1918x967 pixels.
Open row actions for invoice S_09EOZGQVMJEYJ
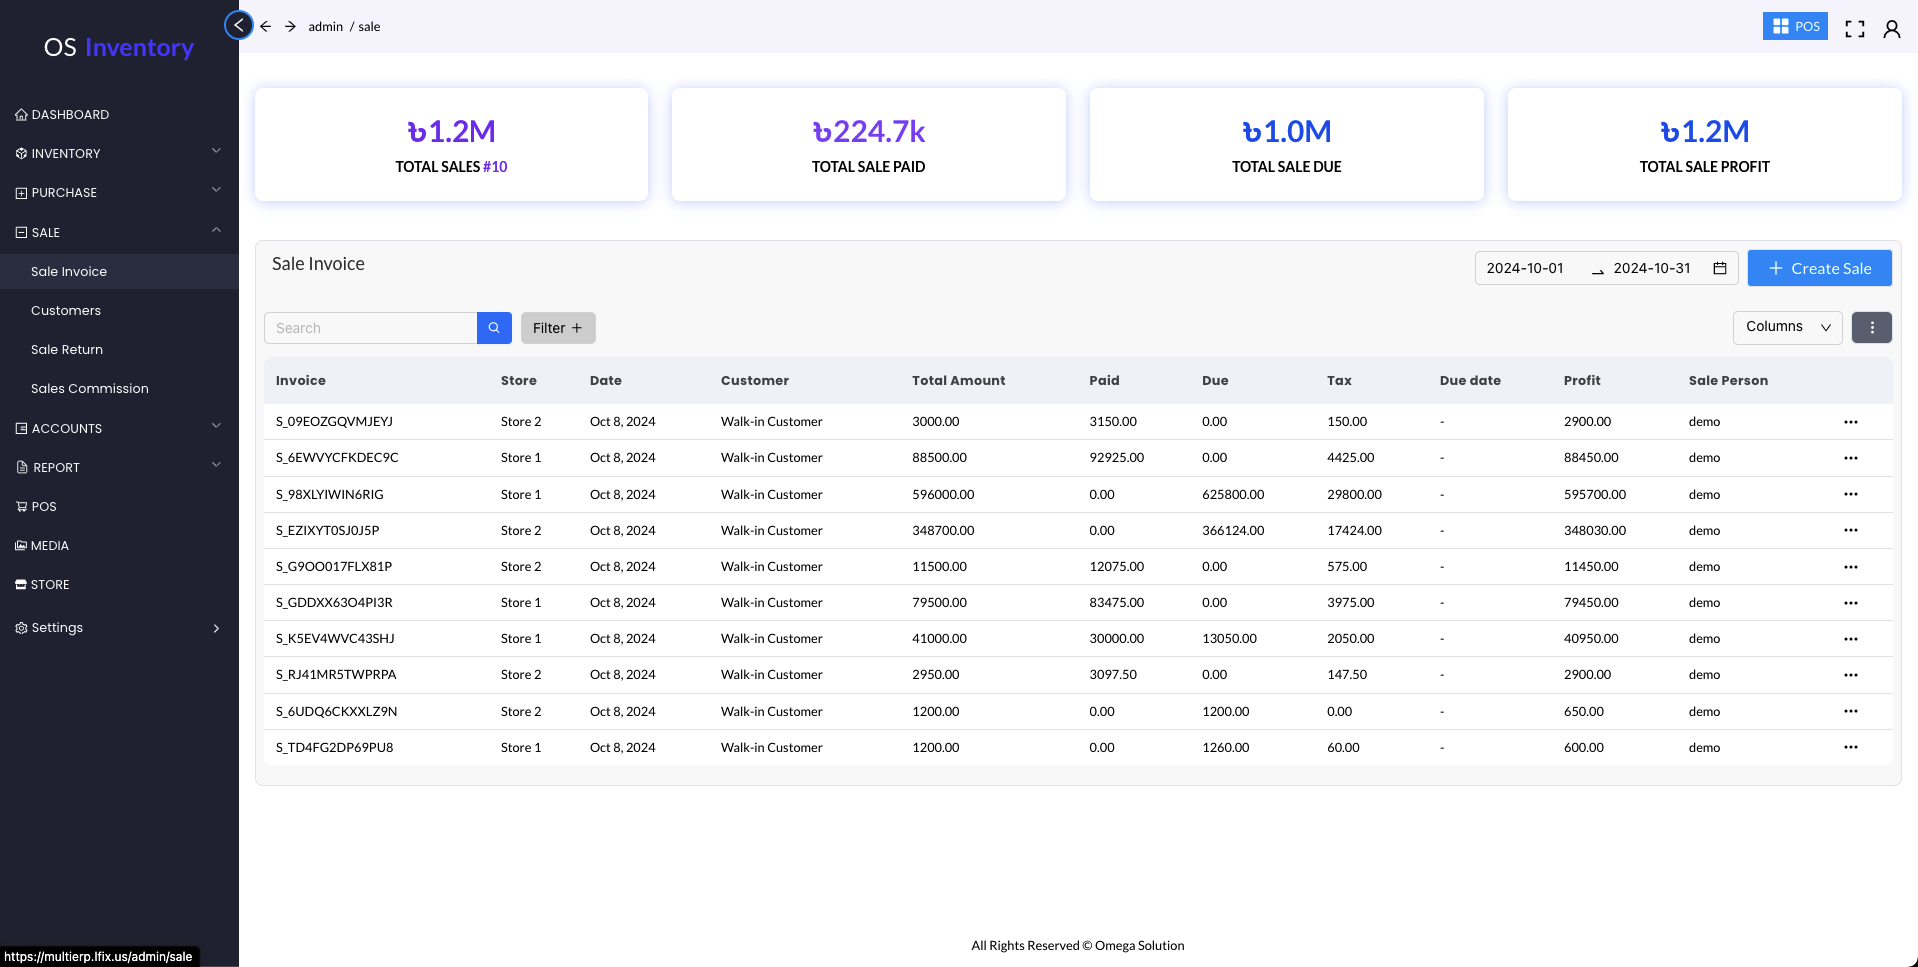tap(1850, 422)
